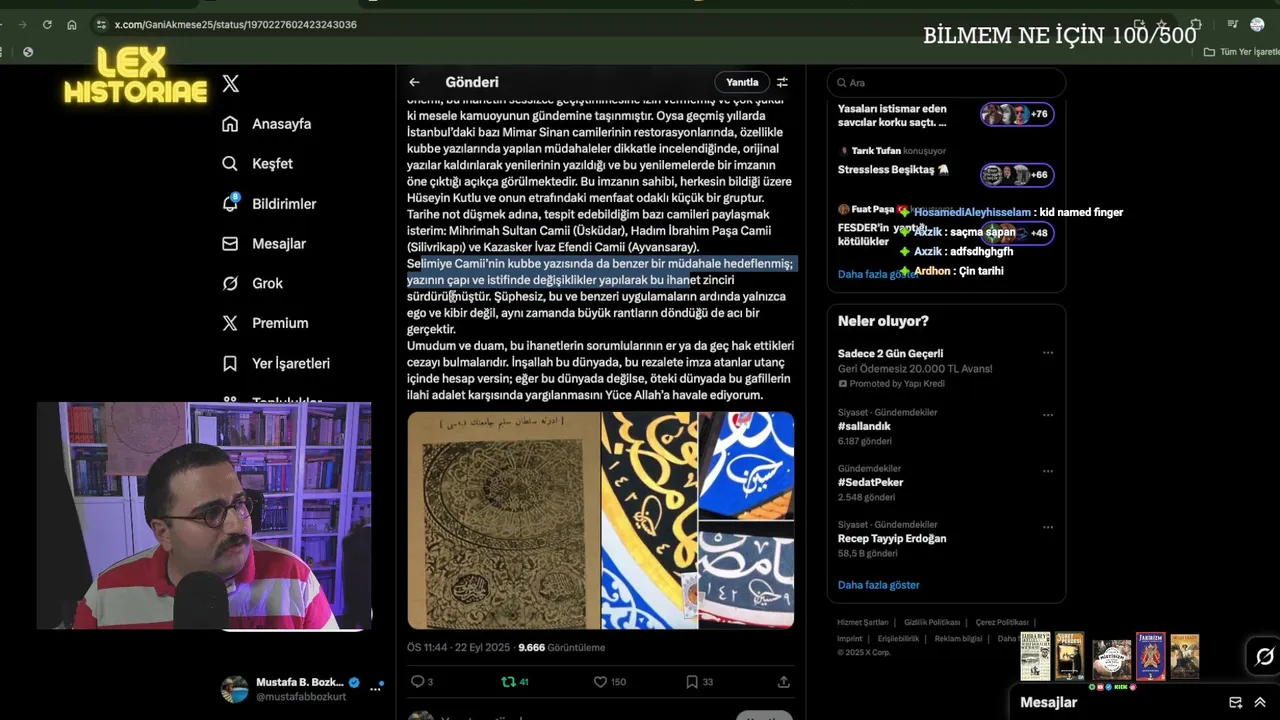Viewport: 1280px width, 720px height.
Task: Open more options for Sadece 2 Gün Geçerli
Action: (1048, 353)
